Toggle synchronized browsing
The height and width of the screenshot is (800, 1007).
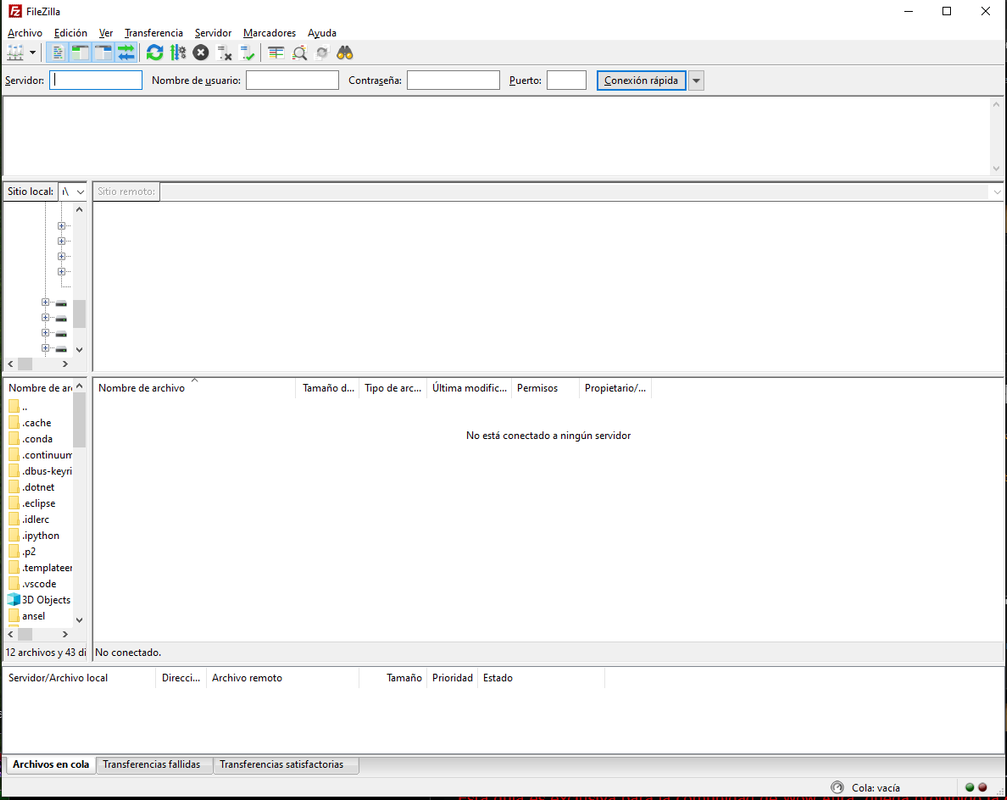322,53
